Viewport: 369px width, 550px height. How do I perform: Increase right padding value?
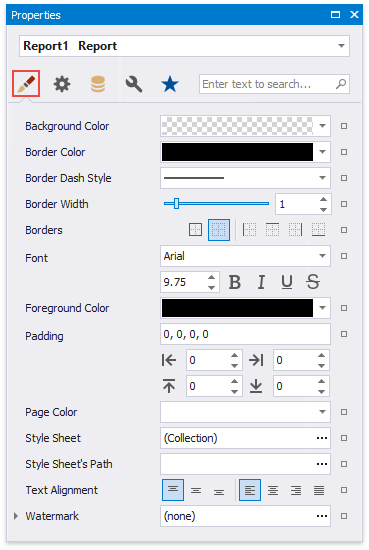tap(321, 355)
